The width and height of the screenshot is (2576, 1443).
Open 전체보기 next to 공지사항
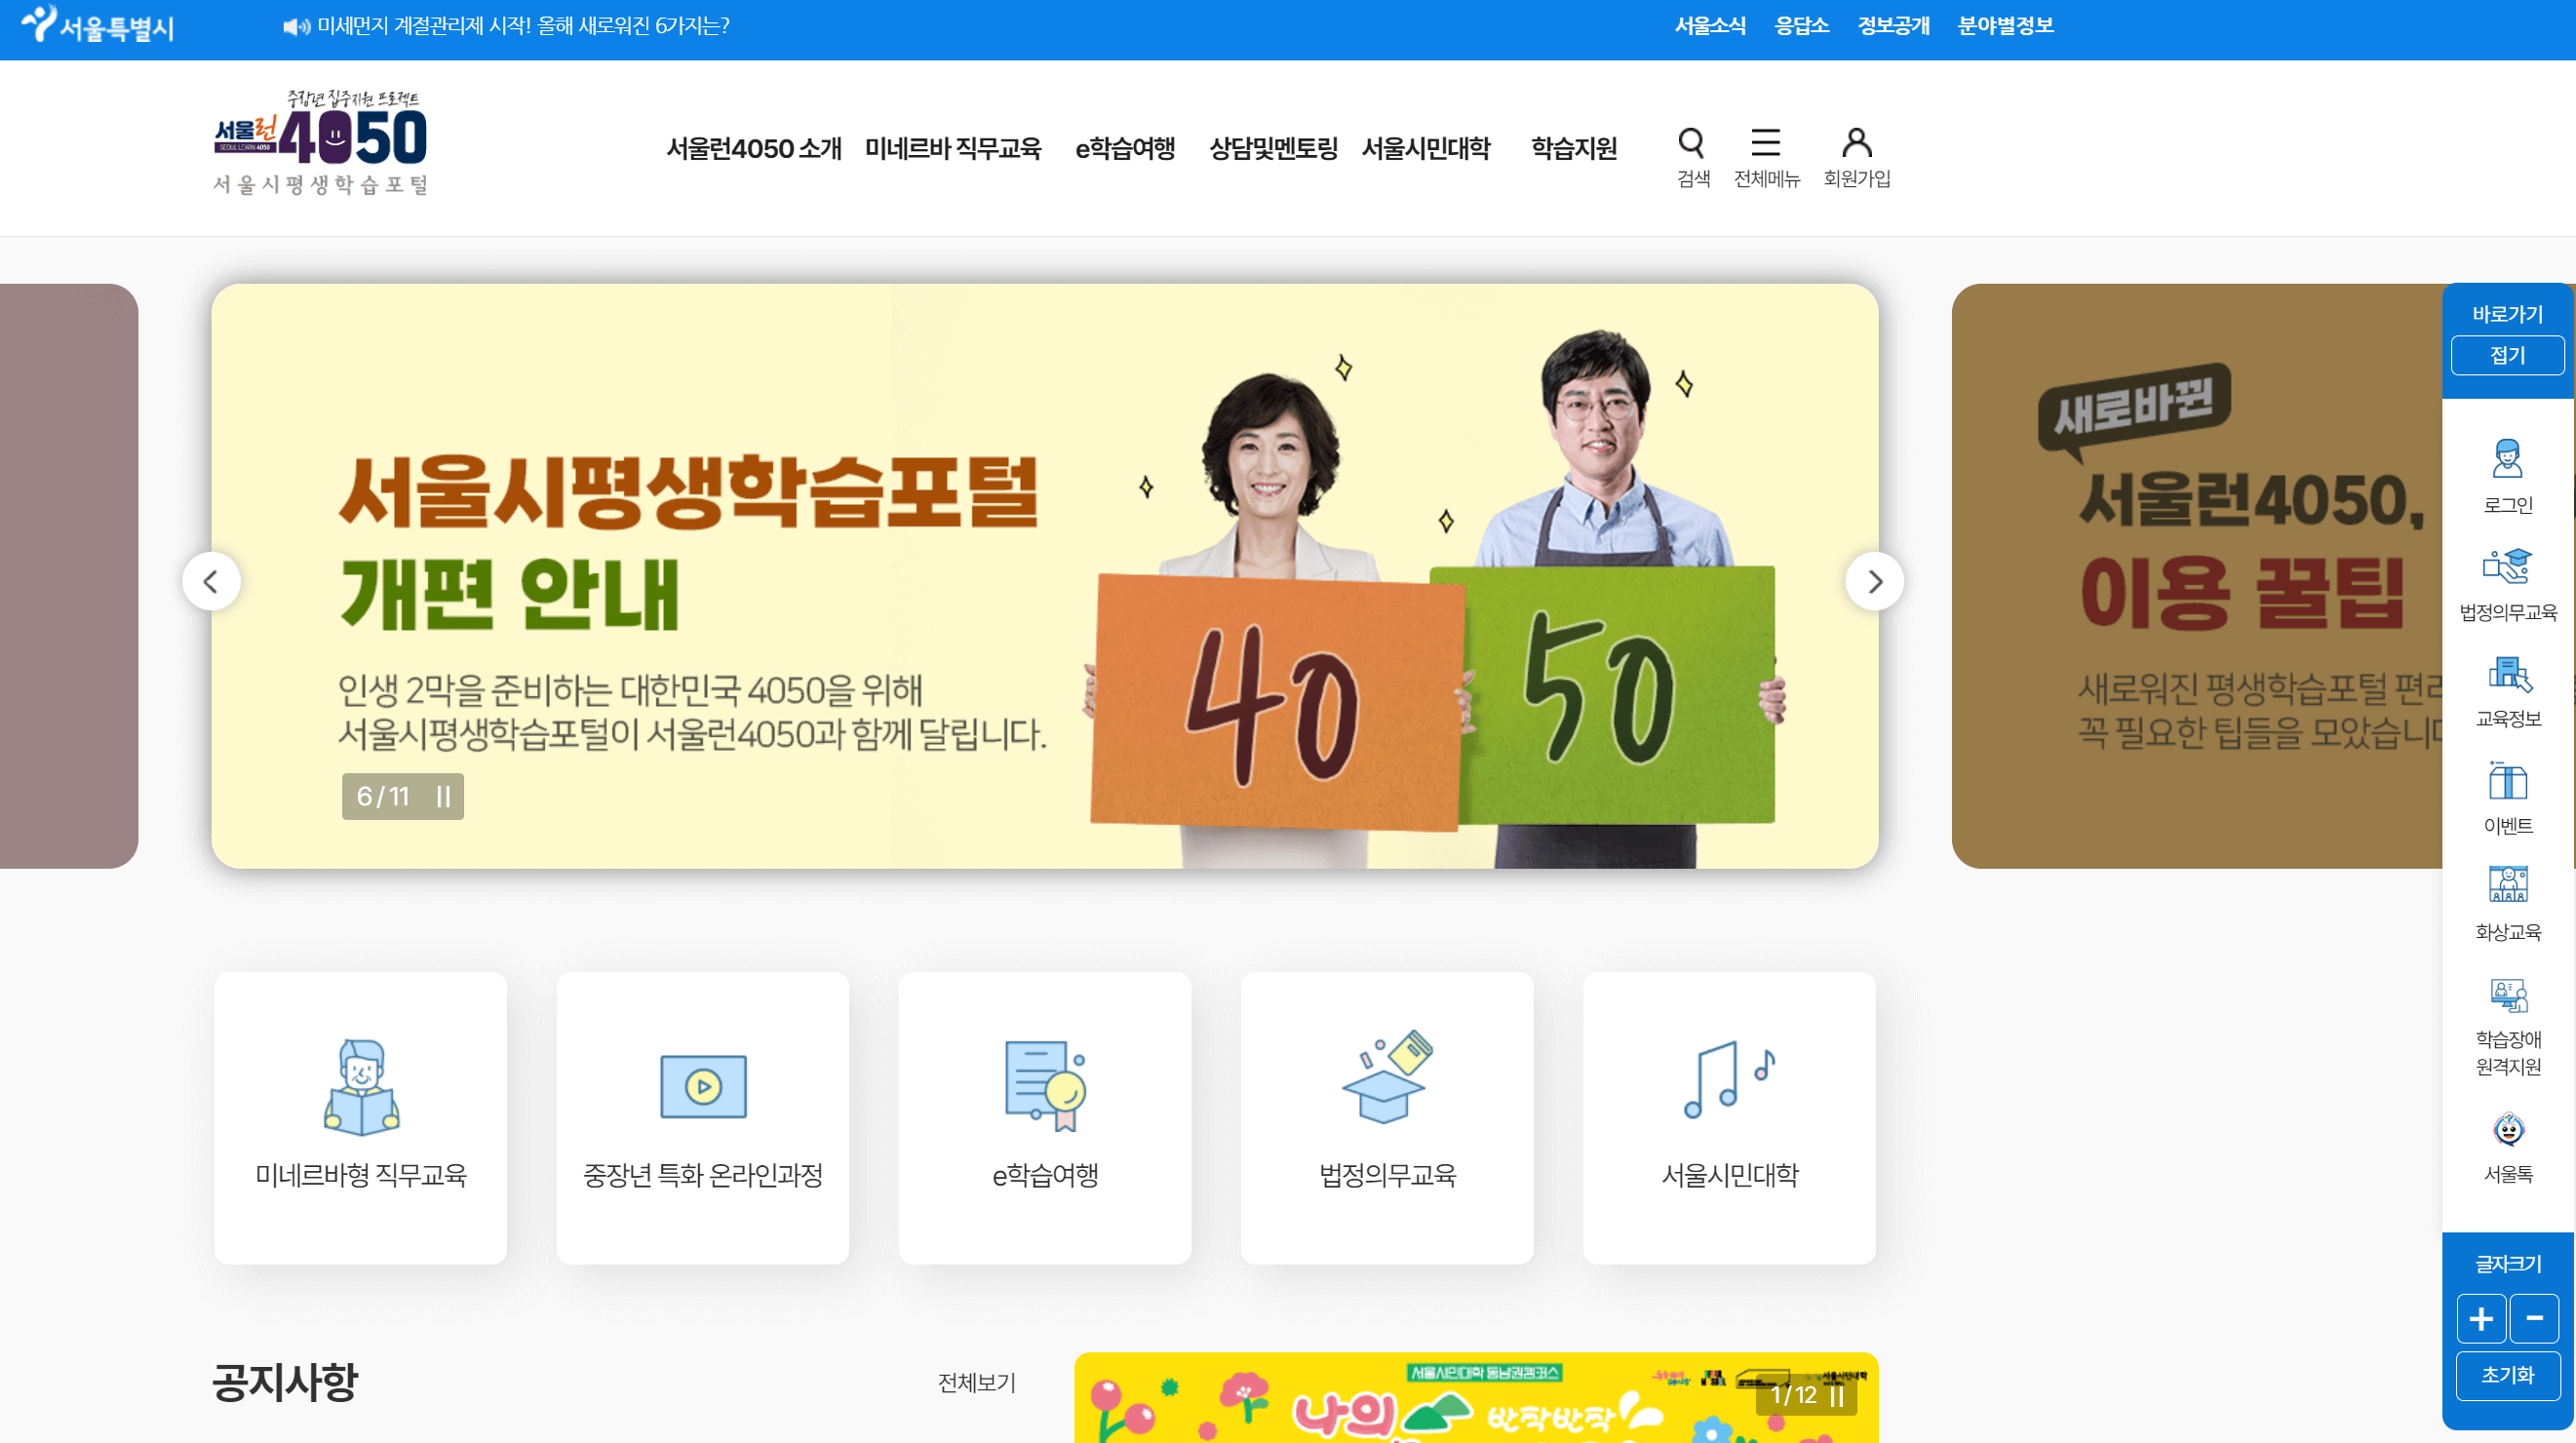[x=976, y=1384]
